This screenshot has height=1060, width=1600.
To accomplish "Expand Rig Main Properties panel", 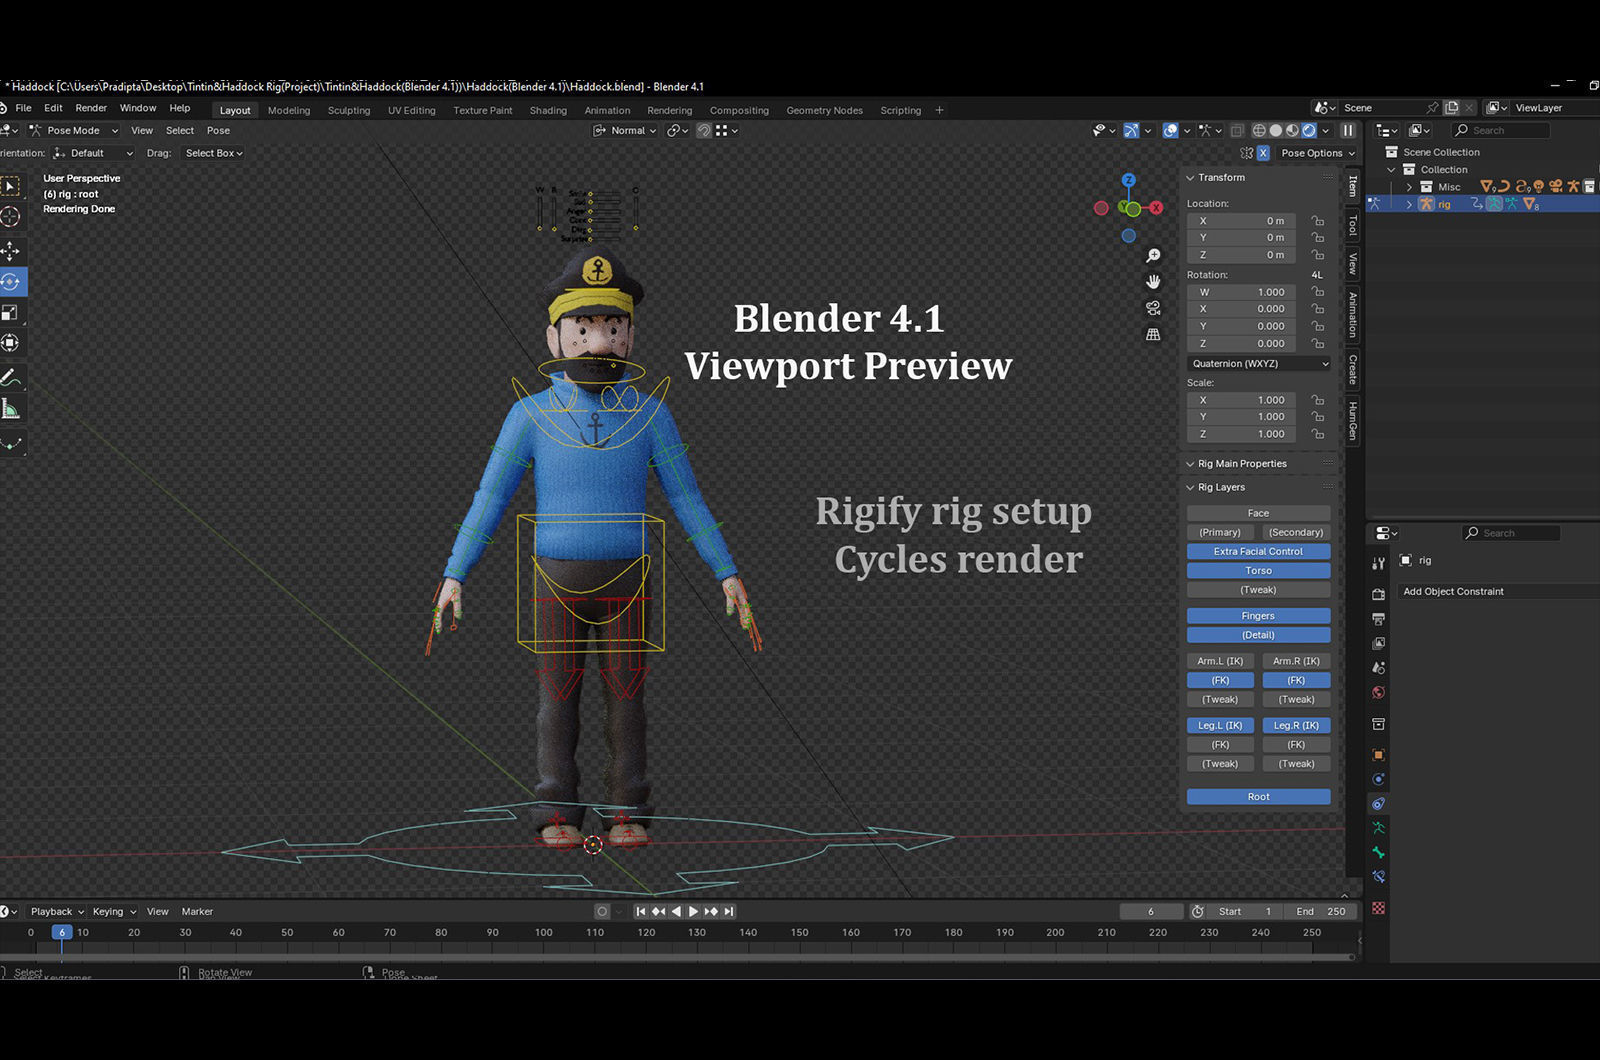I will [x=1191, y=464].
